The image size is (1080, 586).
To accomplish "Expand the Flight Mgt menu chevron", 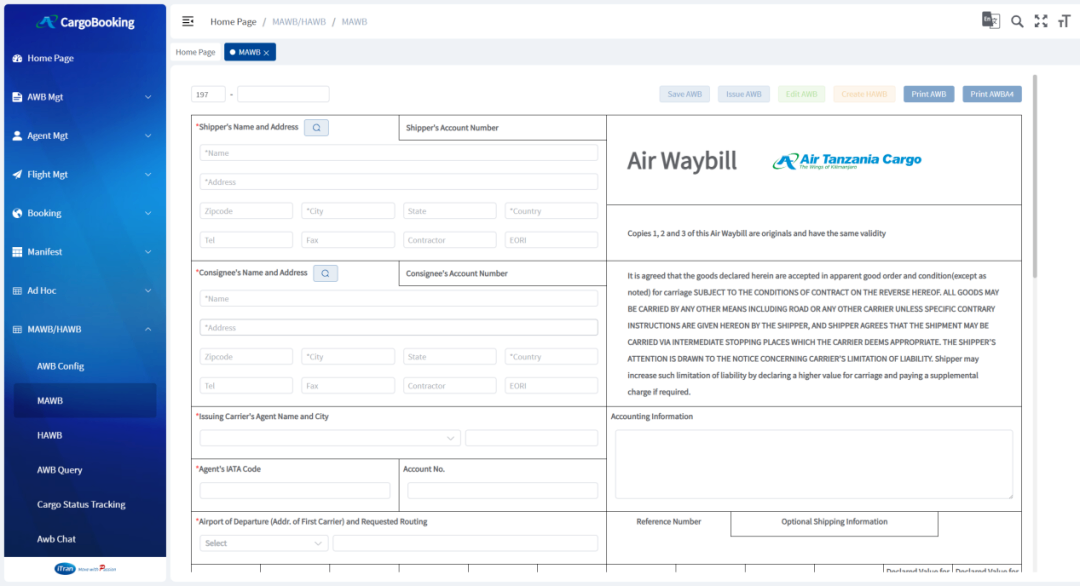I will pos(148,174).
